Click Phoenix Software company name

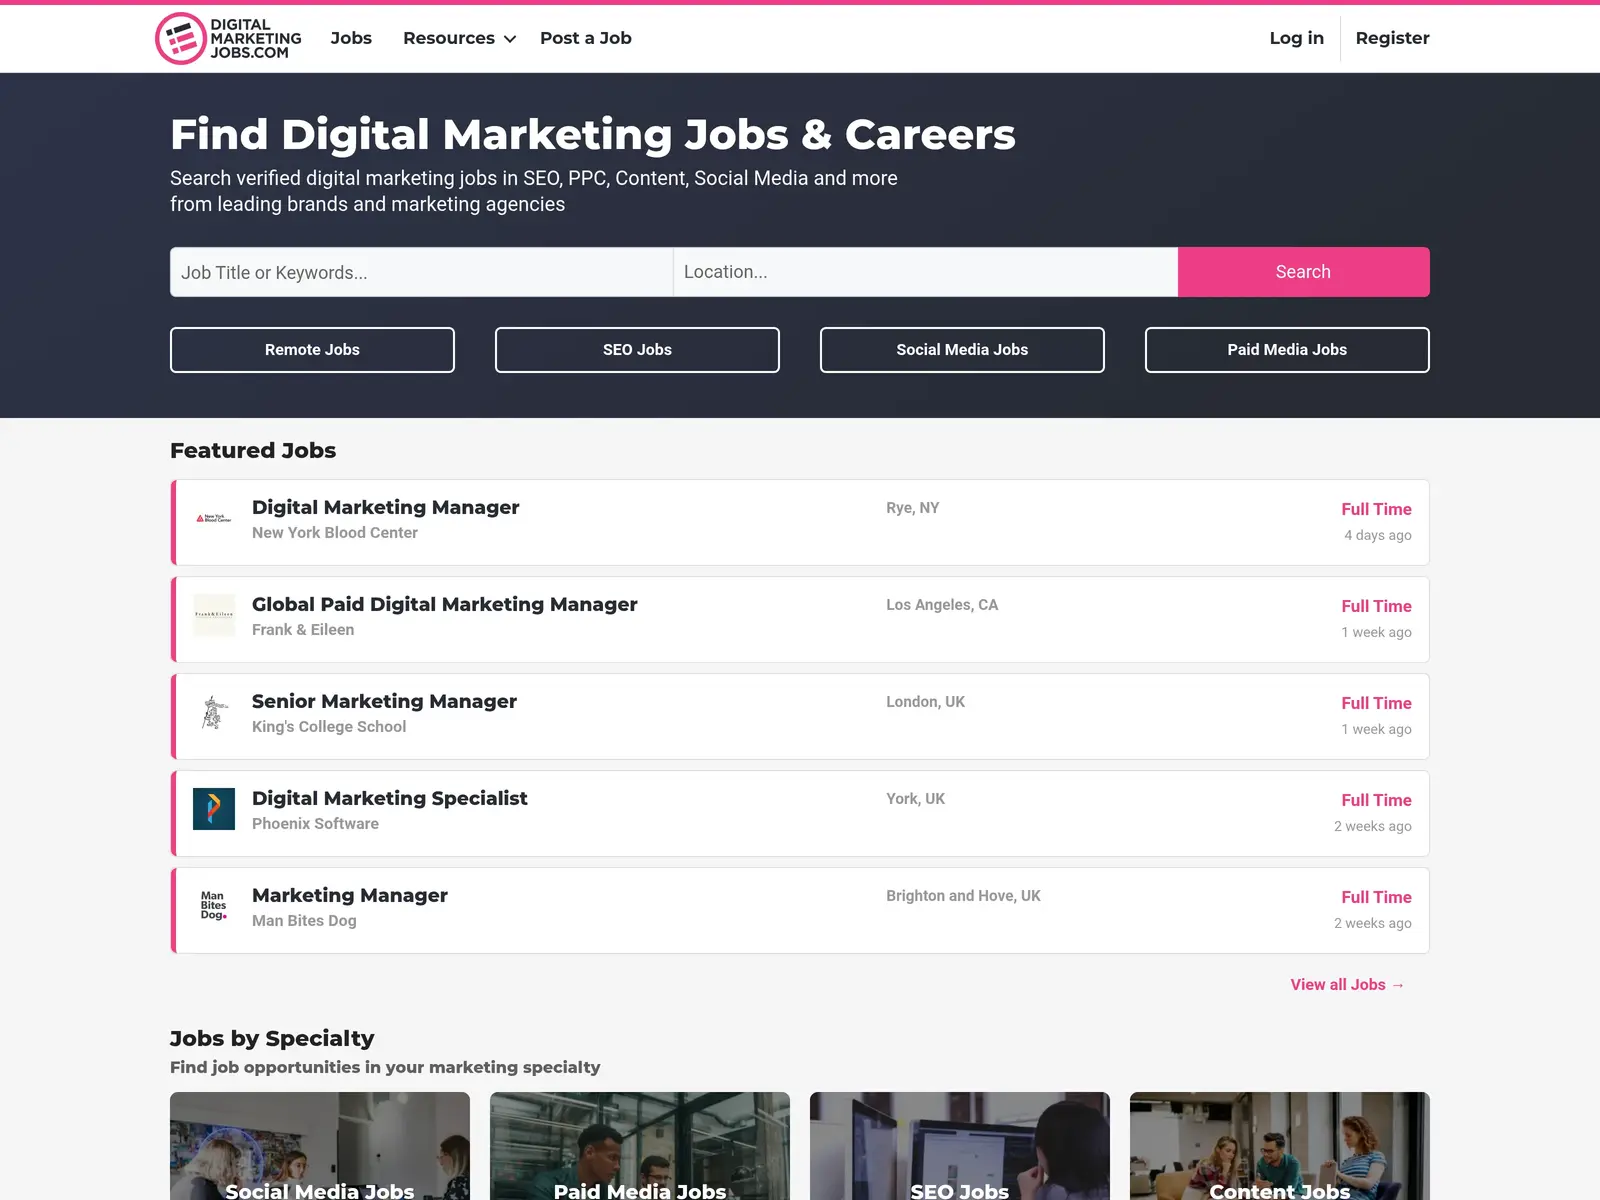pyautogui.click(x=315, y=824)
